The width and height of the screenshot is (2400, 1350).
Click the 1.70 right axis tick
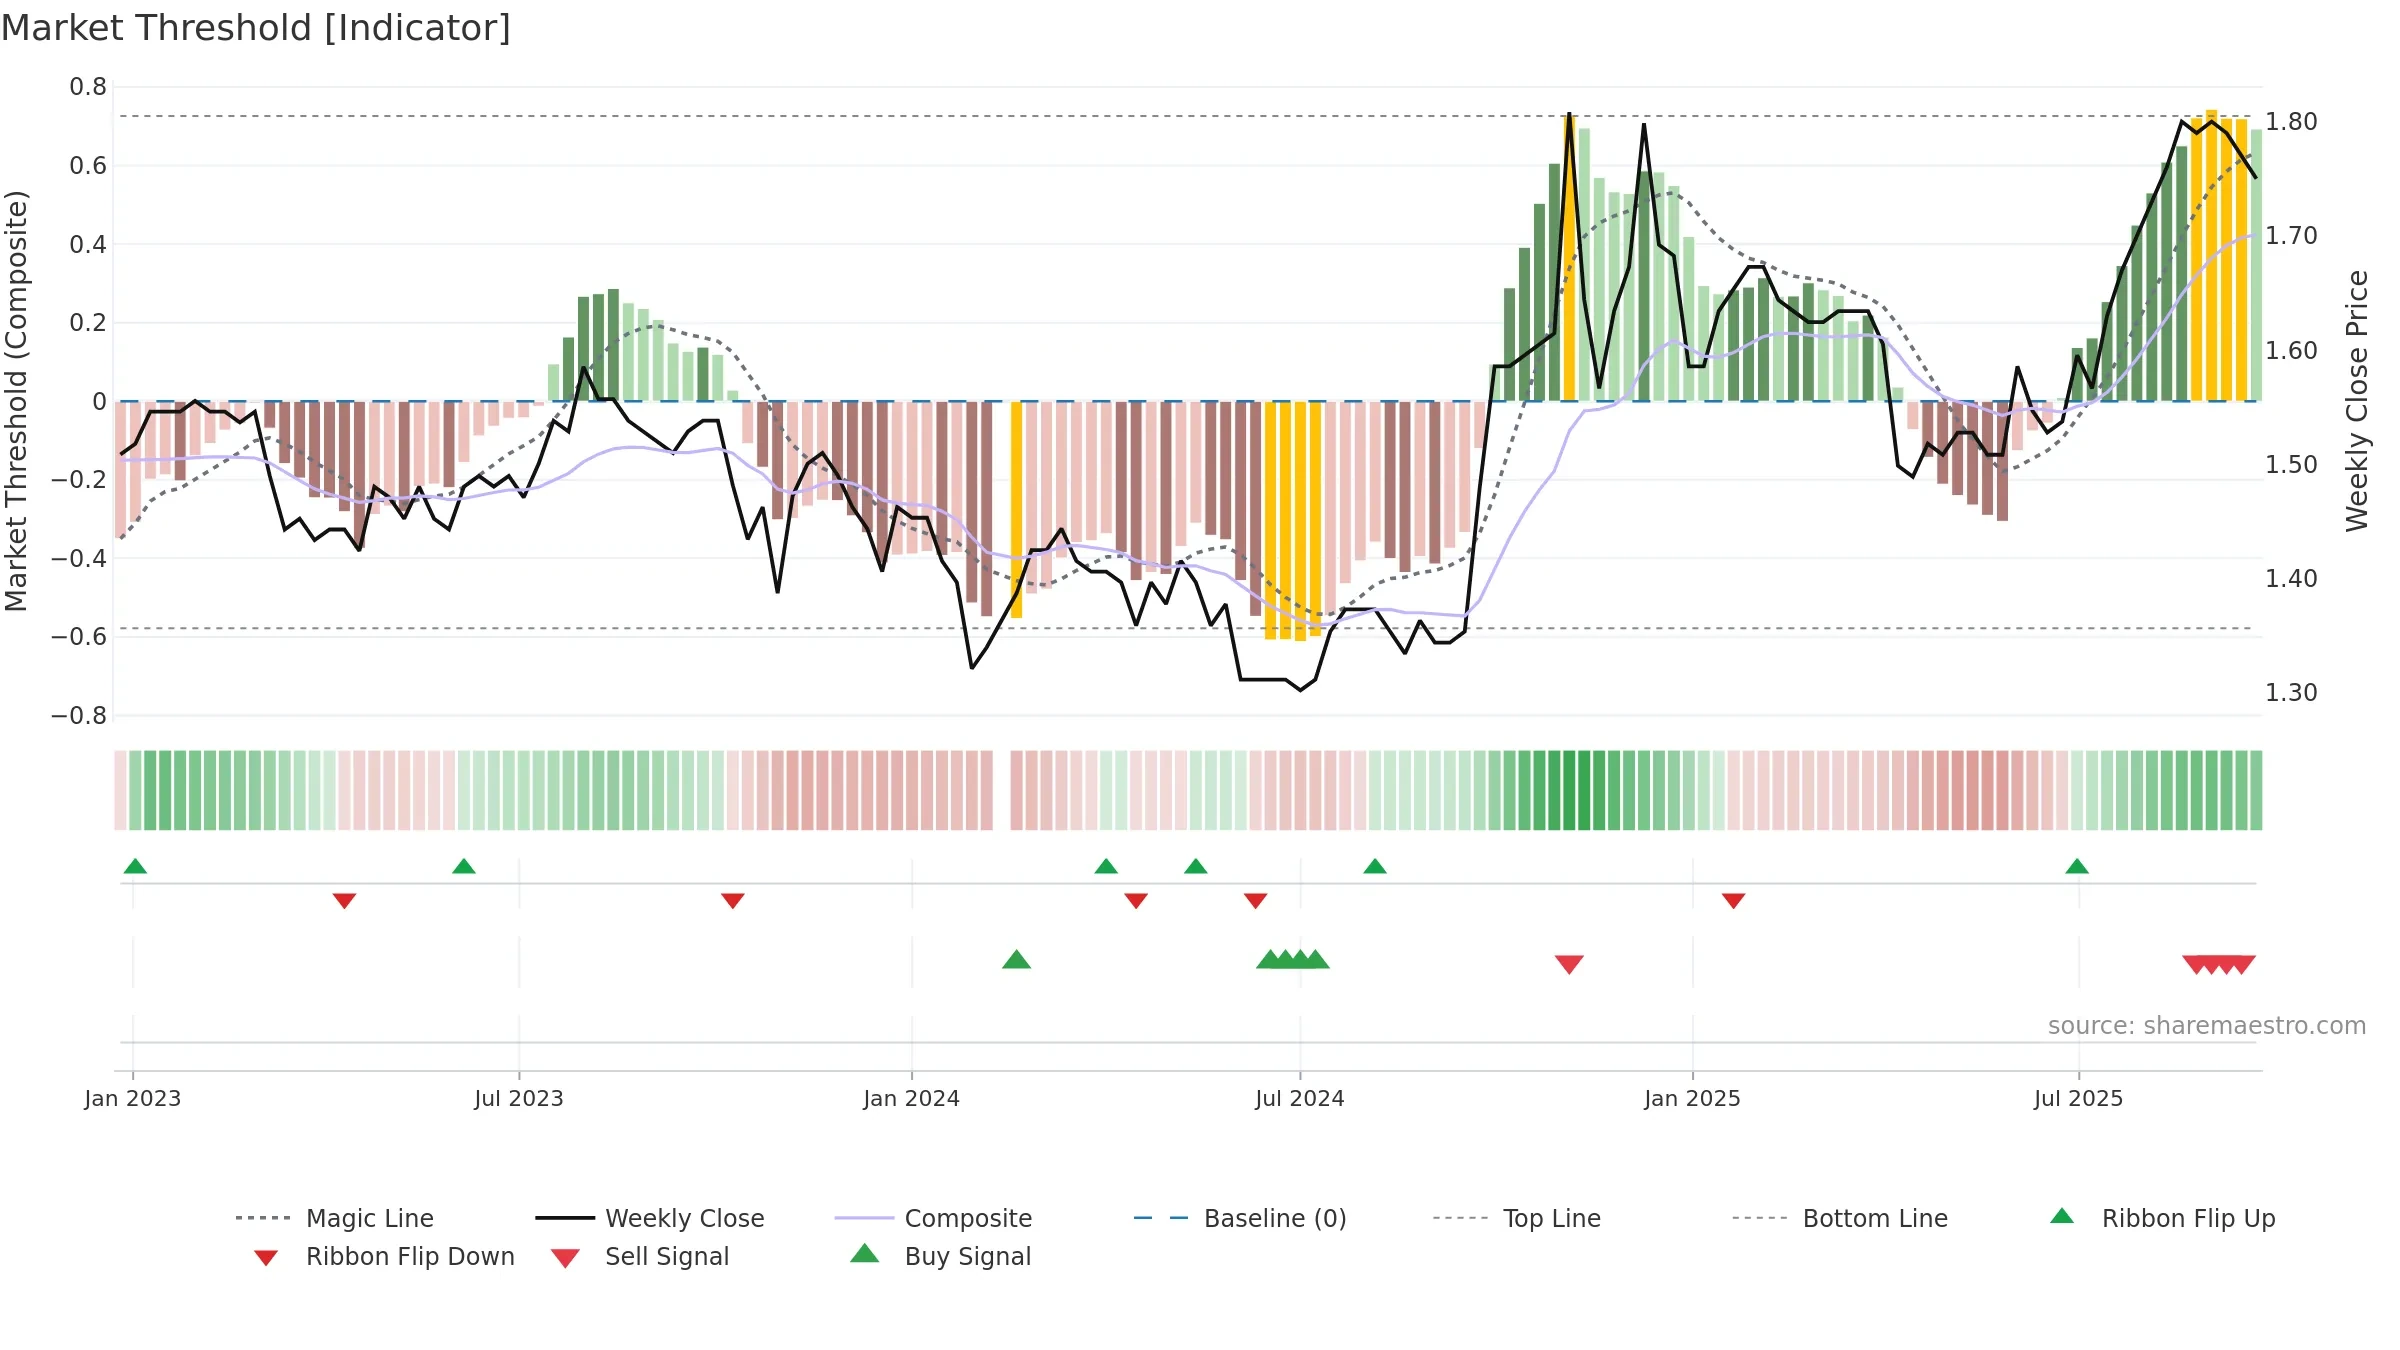(x=2291, y=236)
